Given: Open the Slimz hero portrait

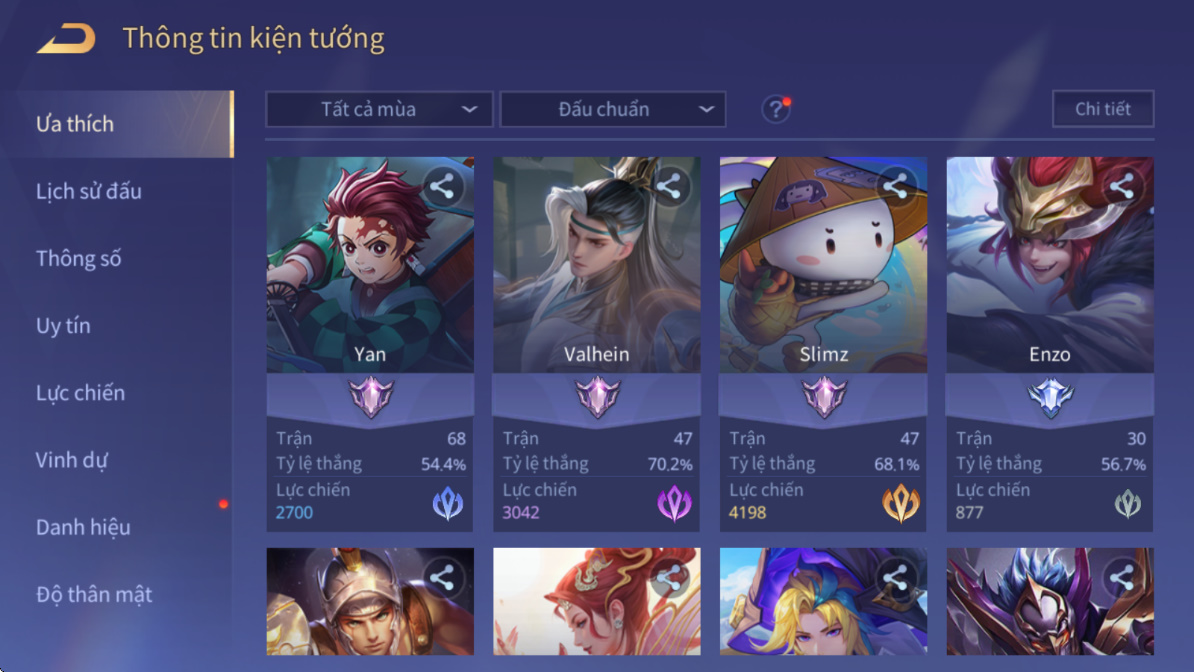Looking at the screenshot, I should pyautogui.click(x=823, y=264).
